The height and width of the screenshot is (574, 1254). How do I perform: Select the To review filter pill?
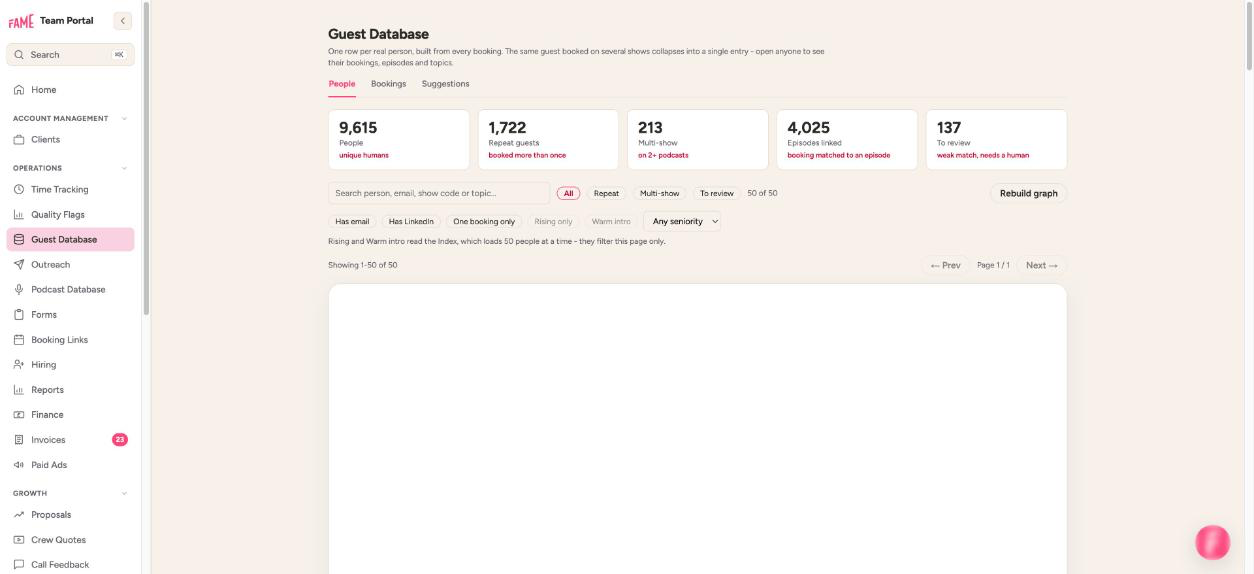(x=717, y=194)
